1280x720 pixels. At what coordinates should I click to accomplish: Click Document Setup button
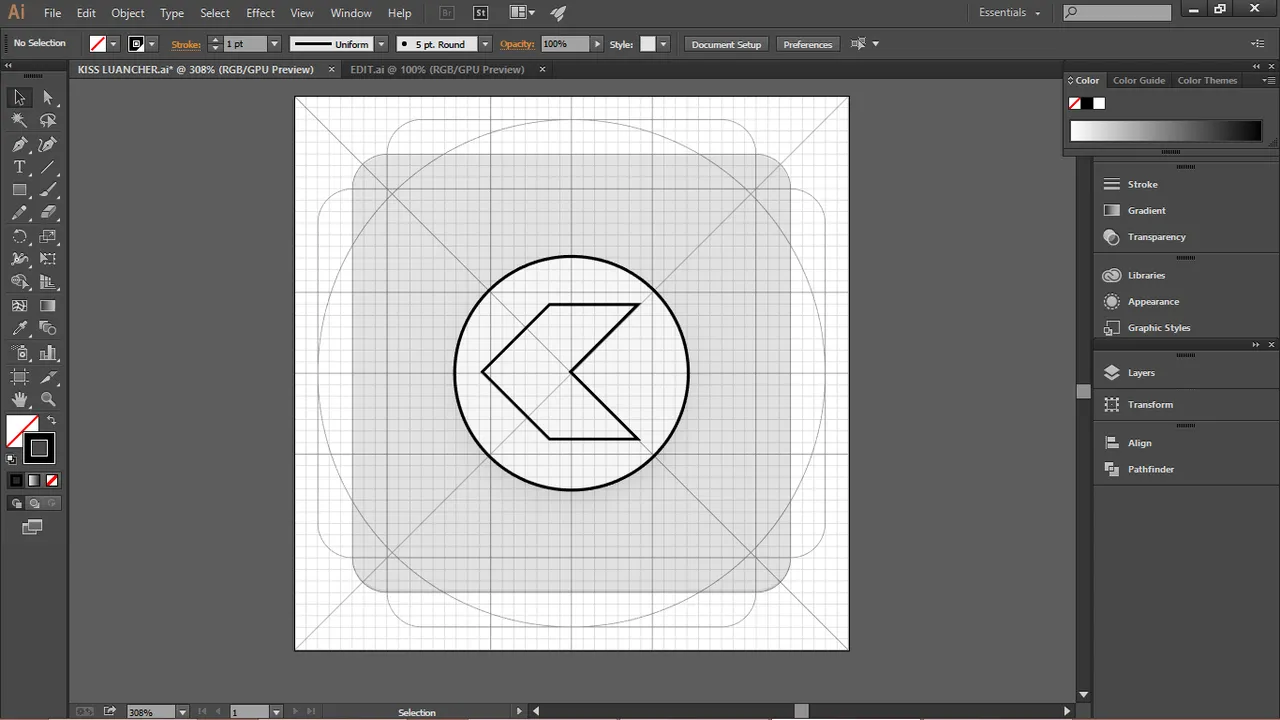pos(726,44)
